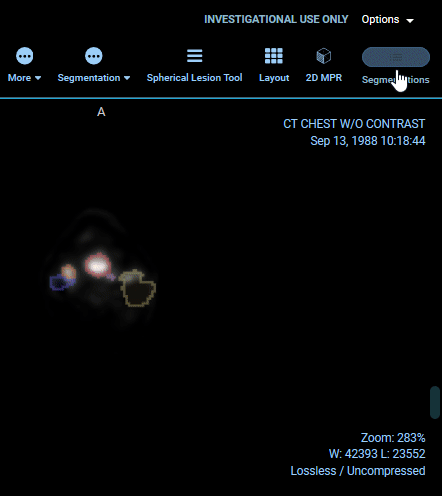
Task: Click the CT CHEST W/O CONTRAST overlay text
Action: (354, 124)
